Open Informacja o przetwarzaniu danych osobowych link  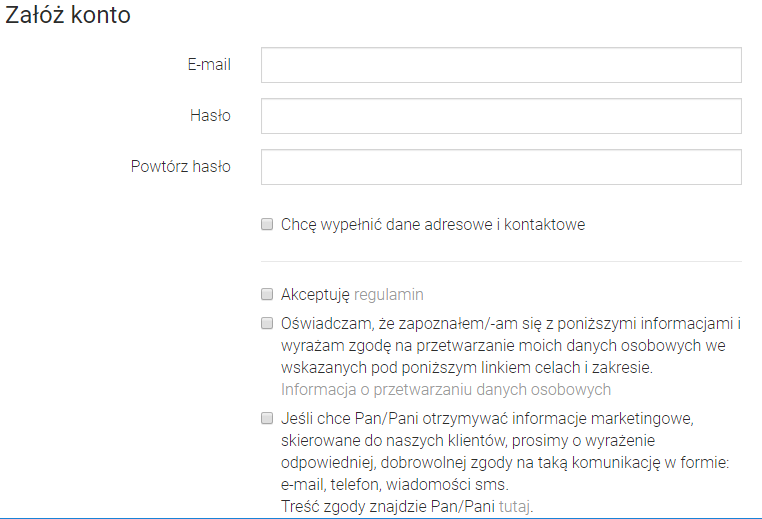pyautogui.click(x=446, y=390)
